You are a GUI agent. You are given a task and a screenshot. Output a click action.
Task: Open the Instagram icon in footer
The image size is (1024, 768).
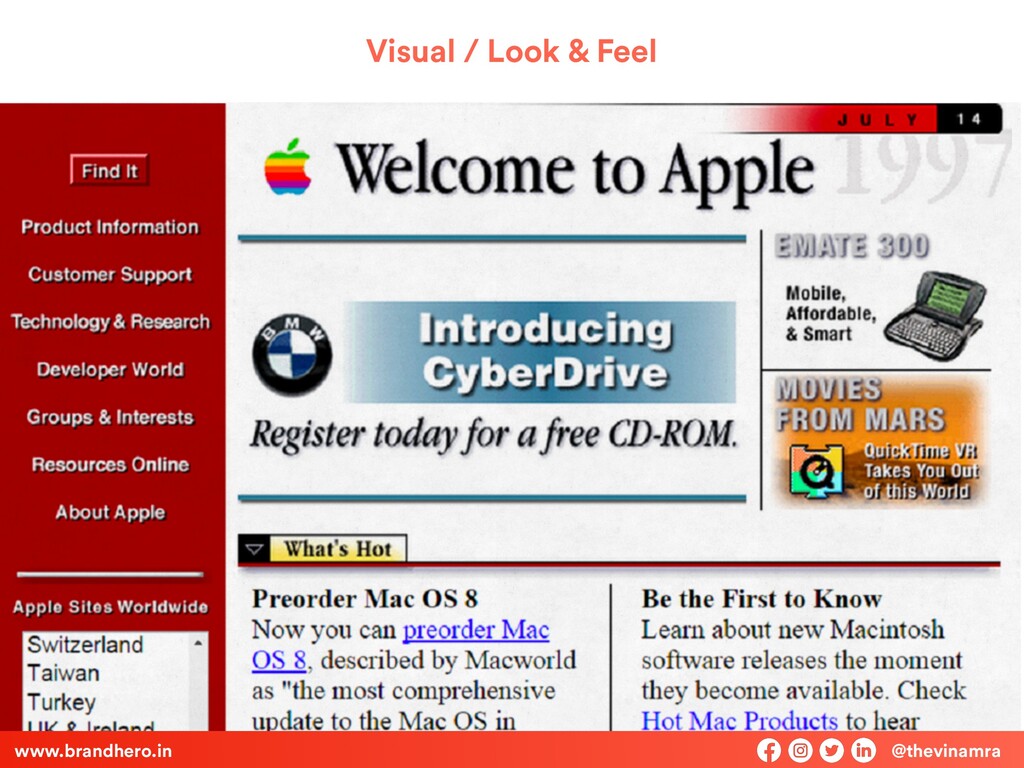click(800, 750)
